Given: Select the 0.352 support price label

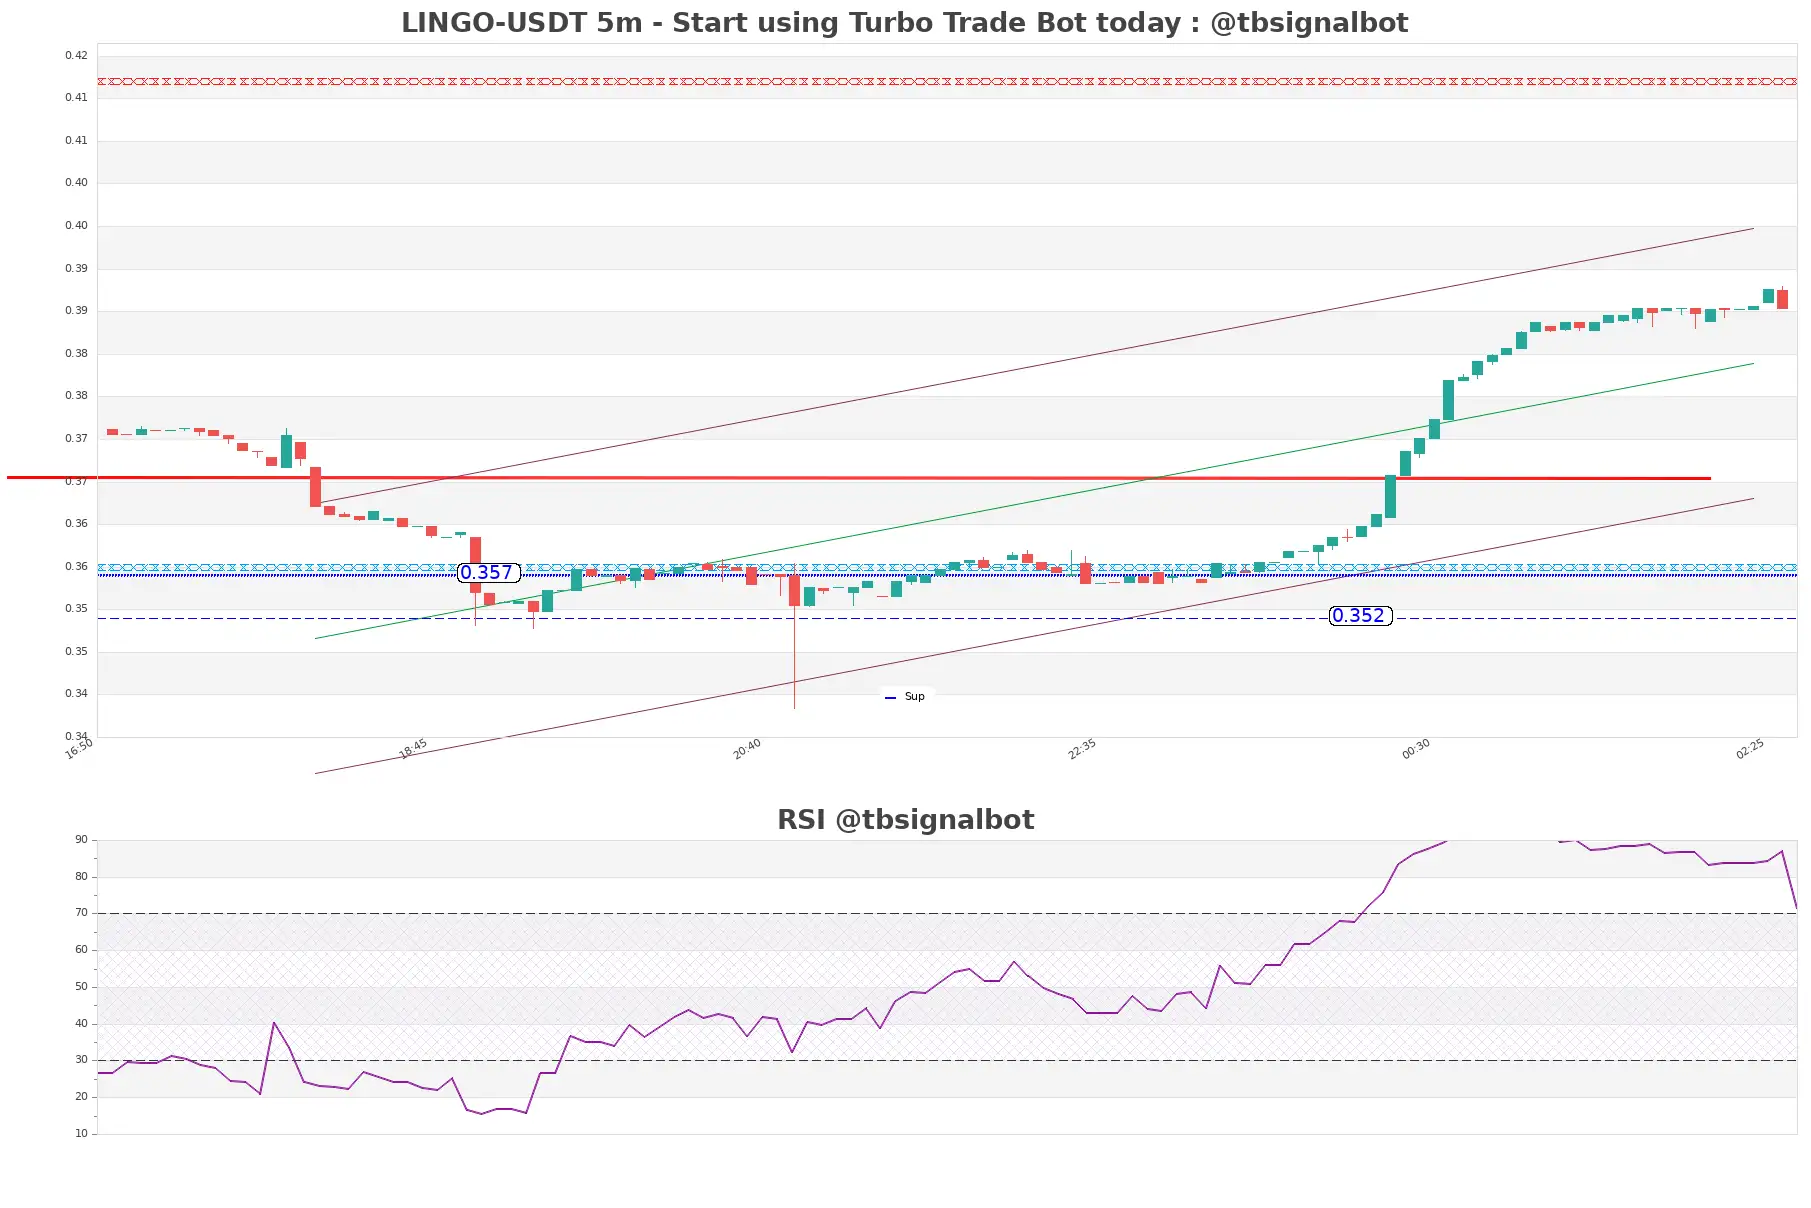Looking at the screenshot, I should [x=1360, y=616].
